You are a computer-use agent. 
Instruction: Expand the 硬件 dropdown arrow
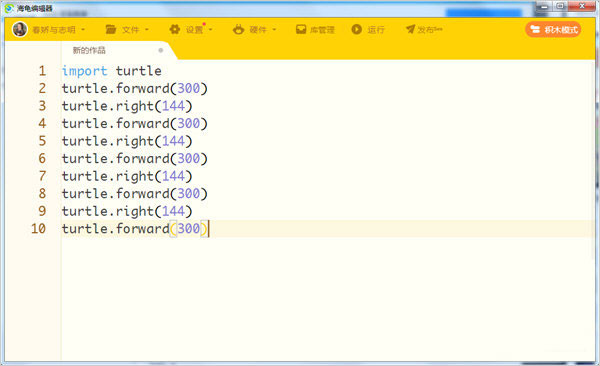(274, 29)
